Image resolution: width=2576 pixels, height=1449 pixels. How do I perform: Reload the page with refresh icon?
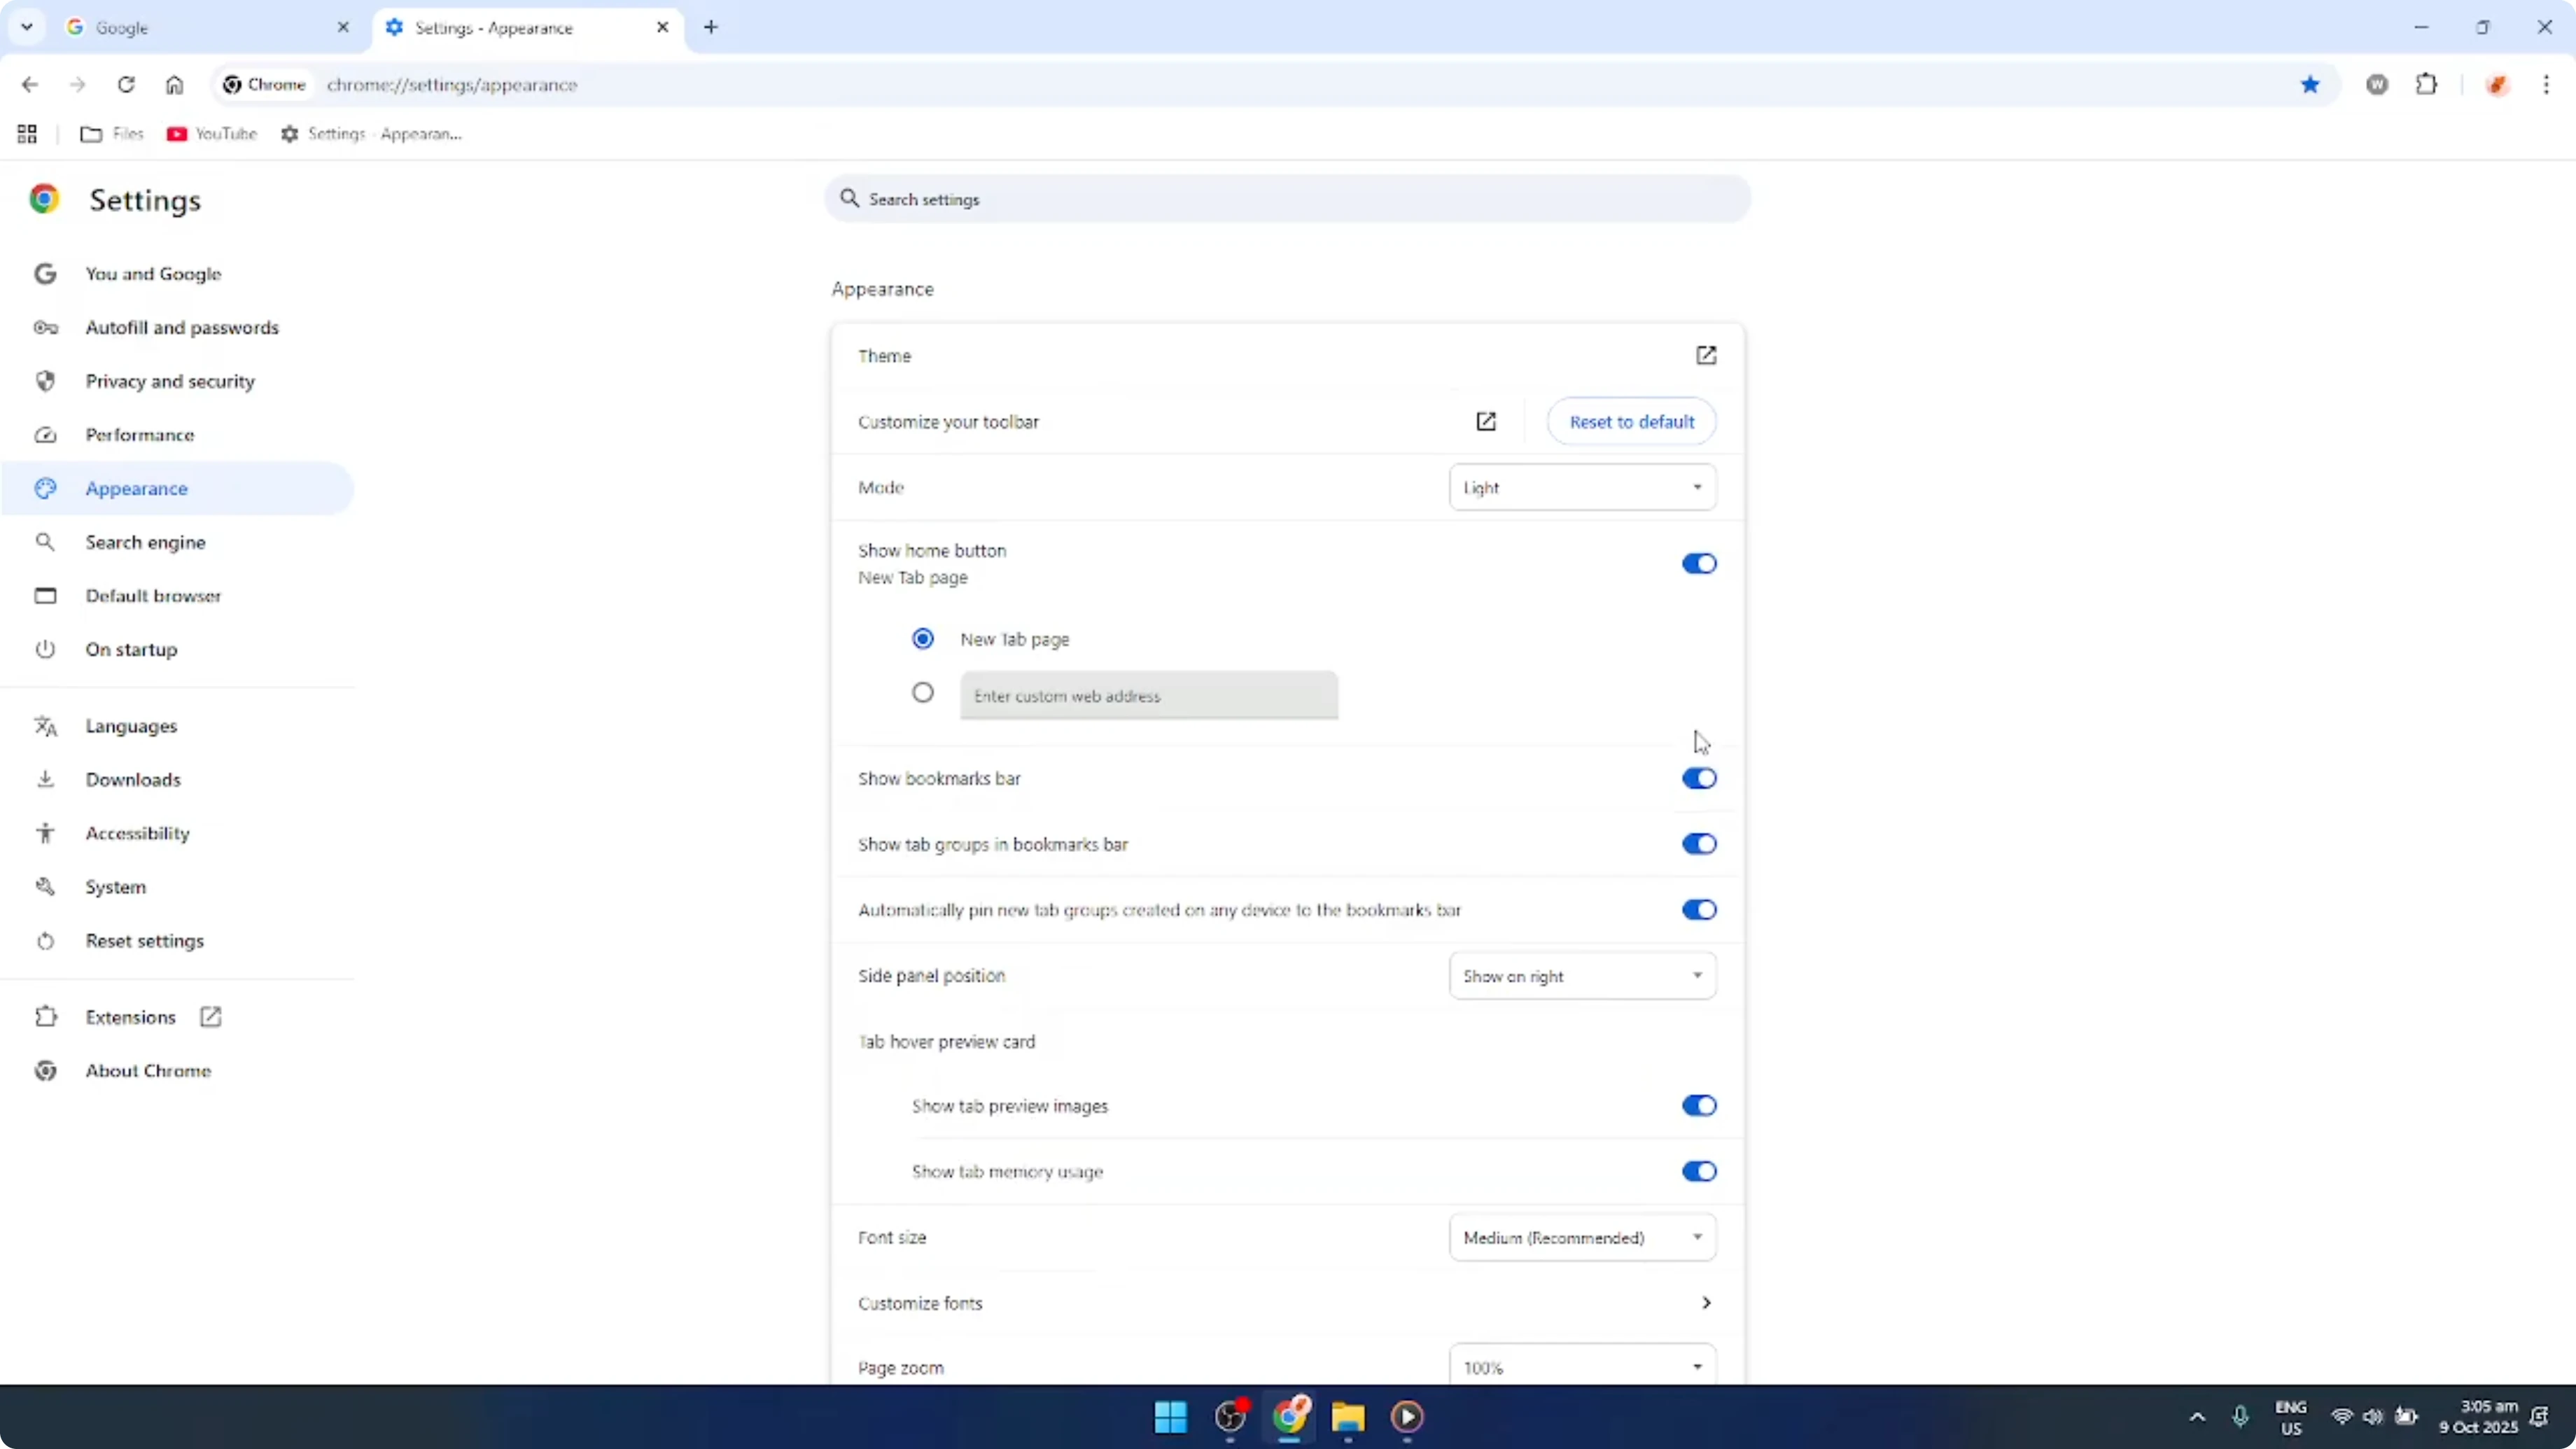126,85
